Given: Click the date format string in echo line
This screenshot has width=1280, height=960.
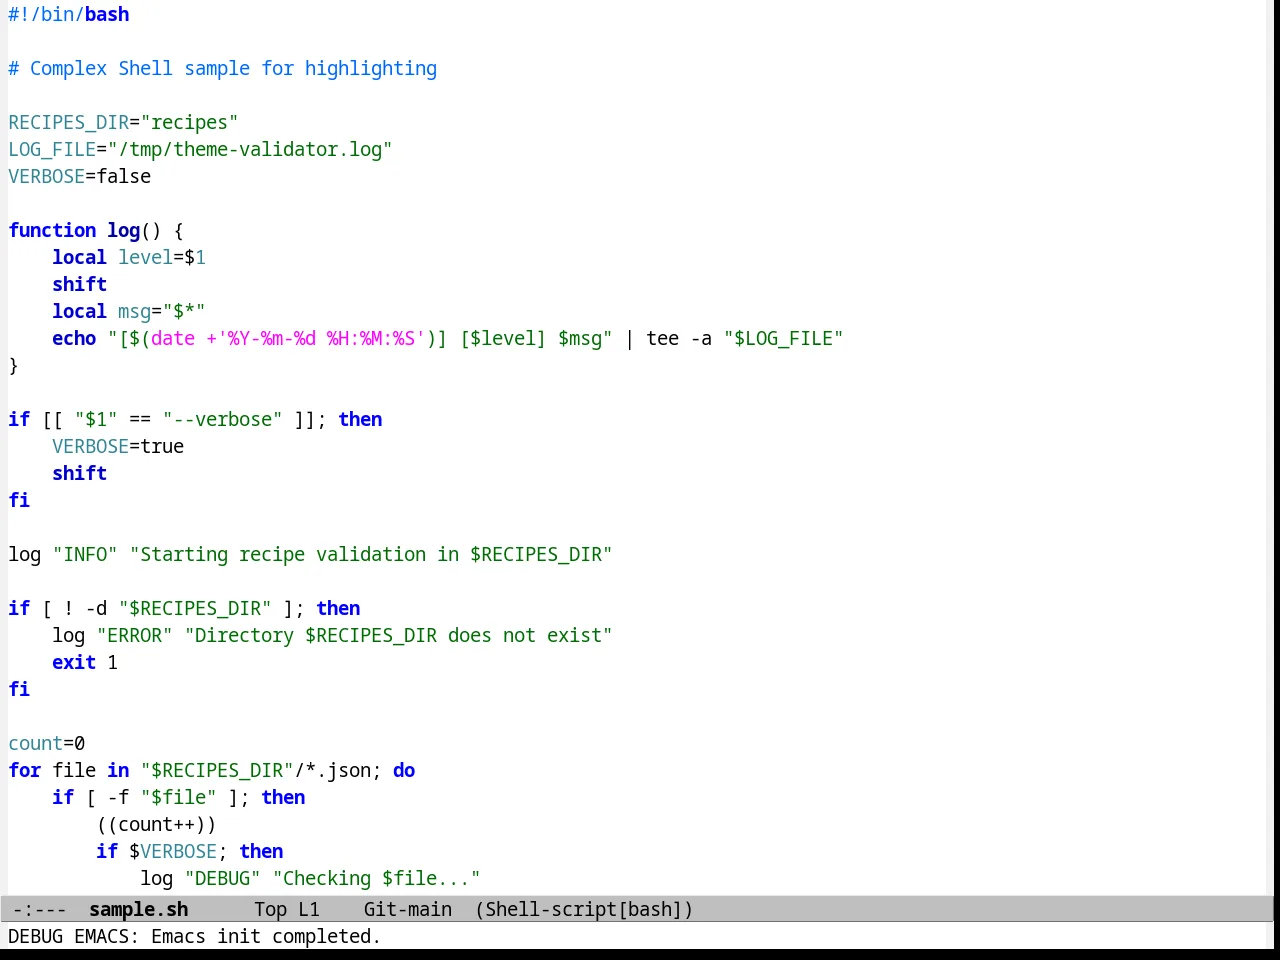Looking at the screenshot, I should 320,338.
